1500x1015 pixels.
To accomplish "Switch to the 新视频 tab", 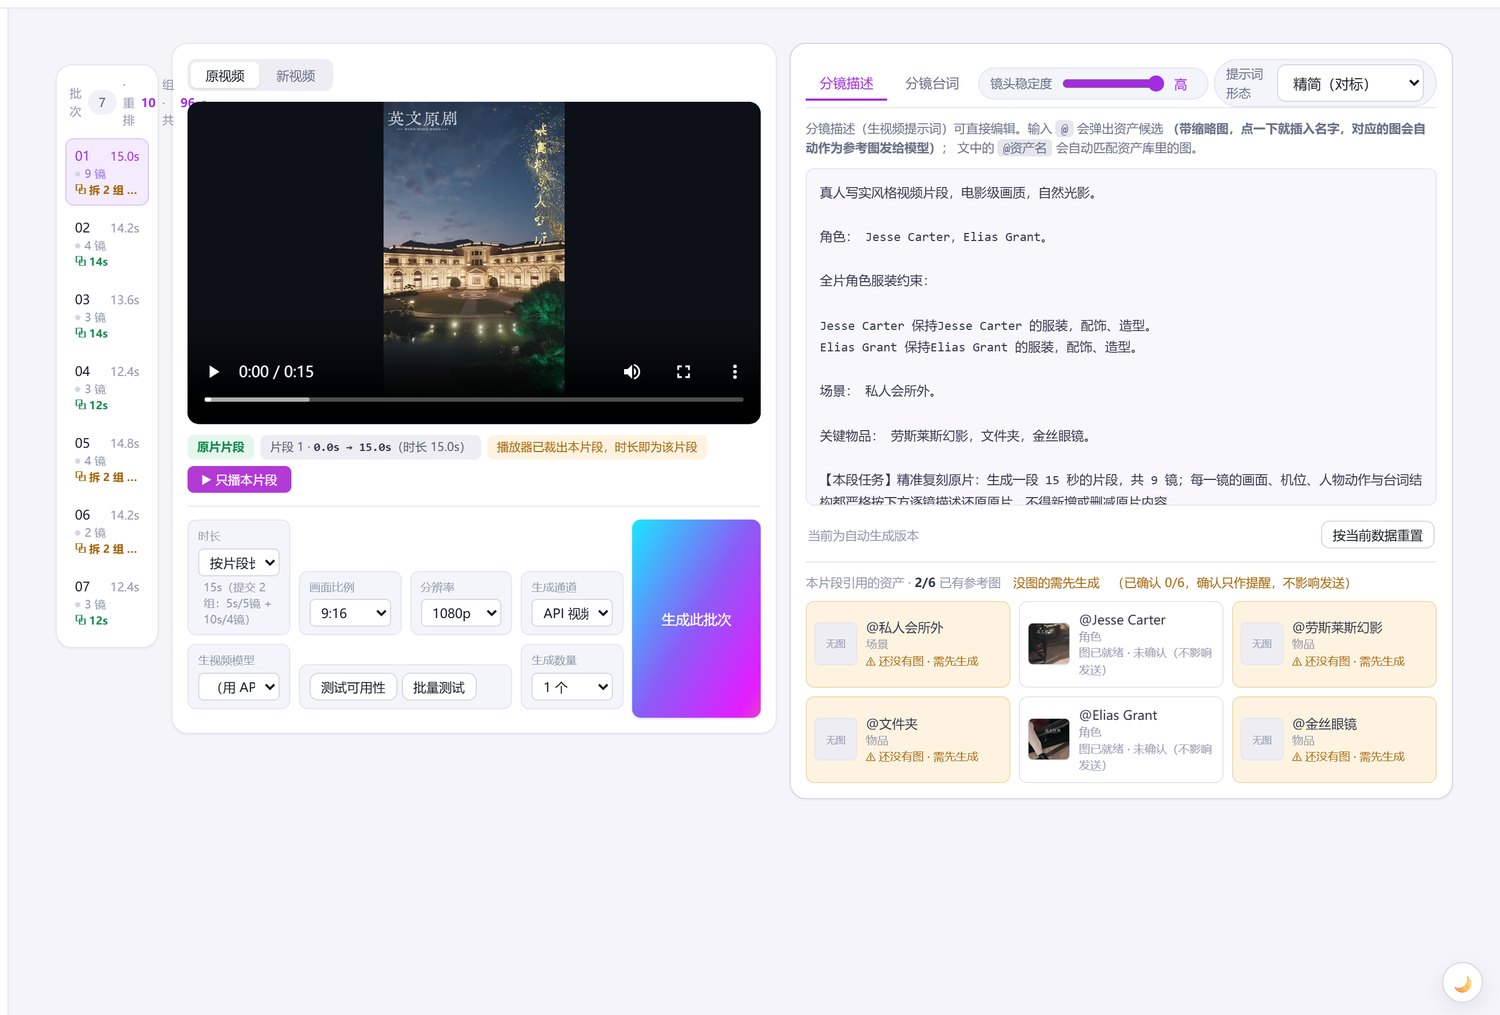I will pos(296,76).
